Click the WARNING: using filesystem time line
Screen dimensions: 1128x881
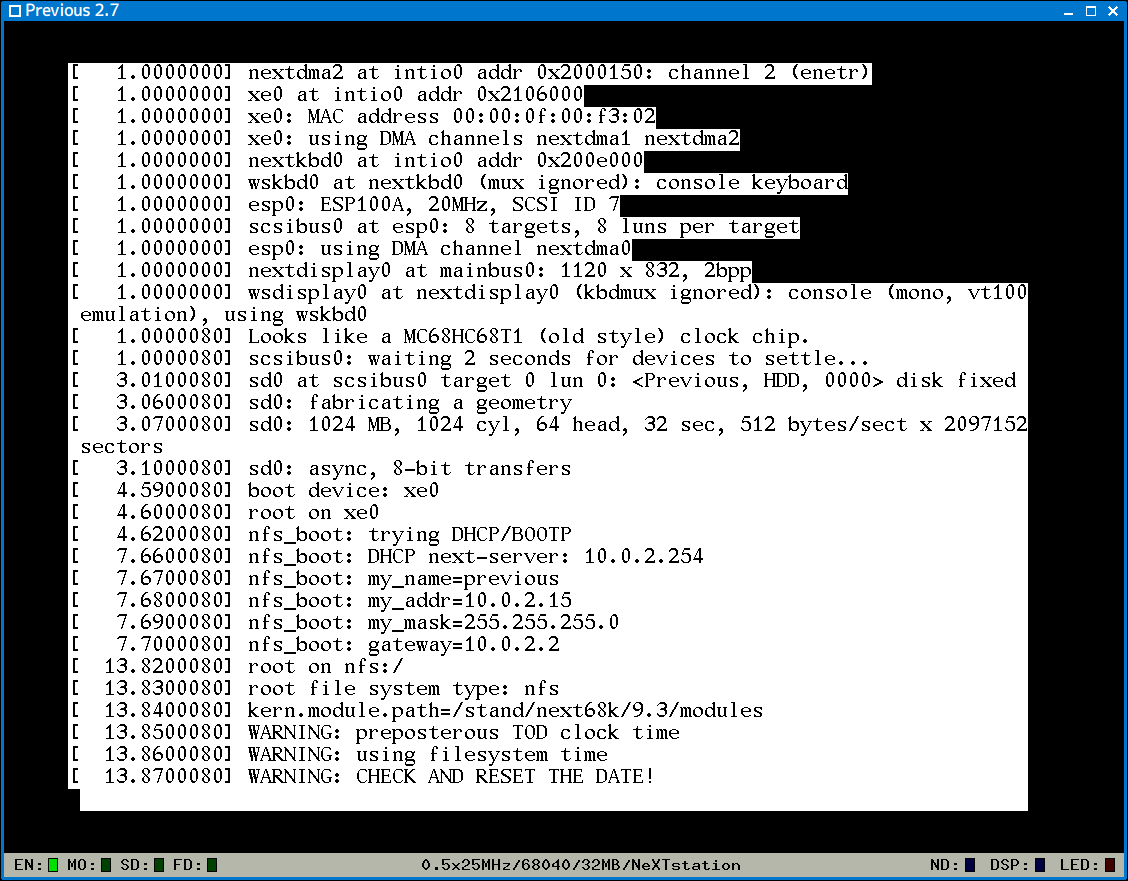point(339,754)
